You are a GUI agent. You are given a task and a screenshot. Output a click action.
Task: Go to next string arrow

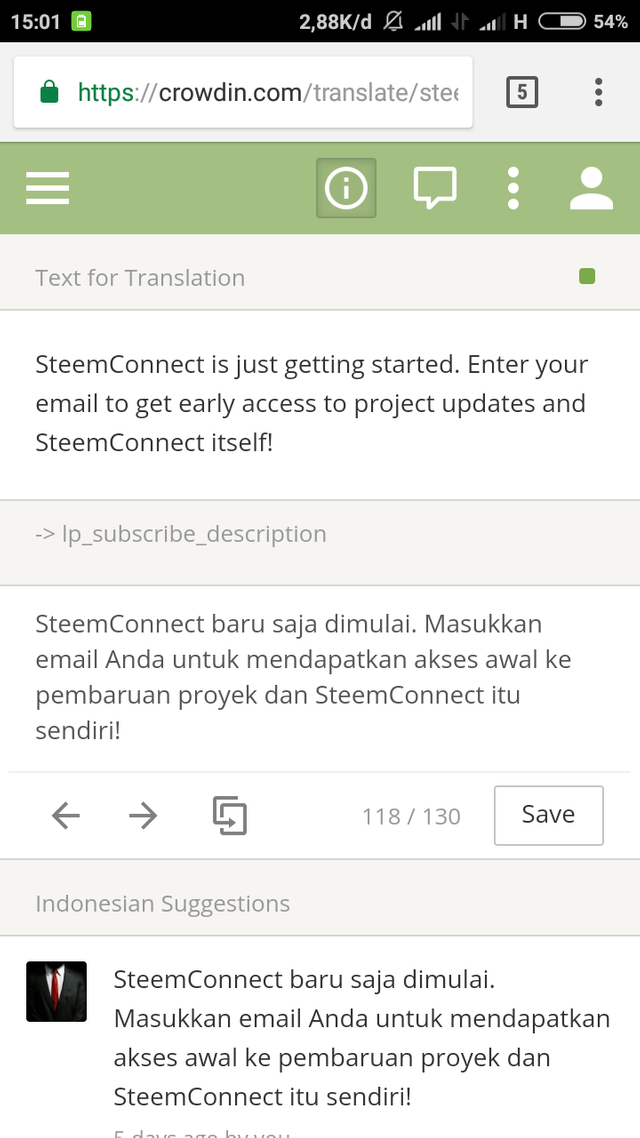coord(143,816)
